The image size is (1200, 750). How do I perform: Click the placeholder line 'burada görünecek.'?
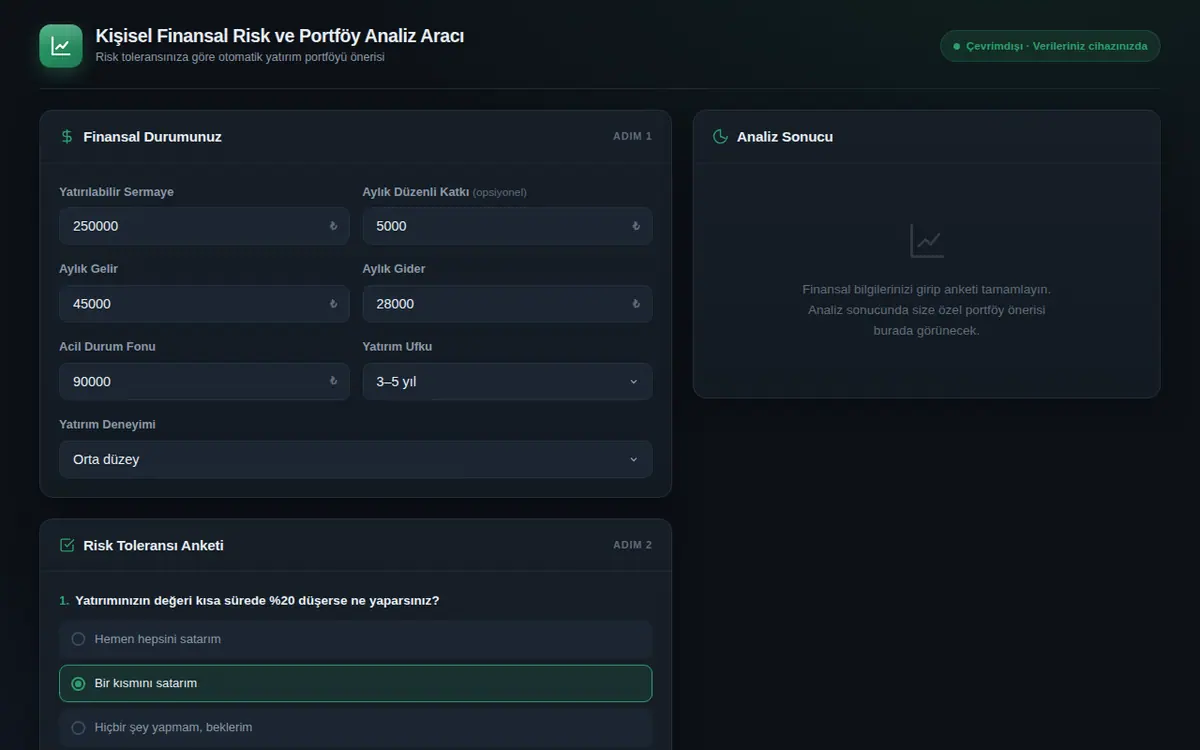[927, 331]
